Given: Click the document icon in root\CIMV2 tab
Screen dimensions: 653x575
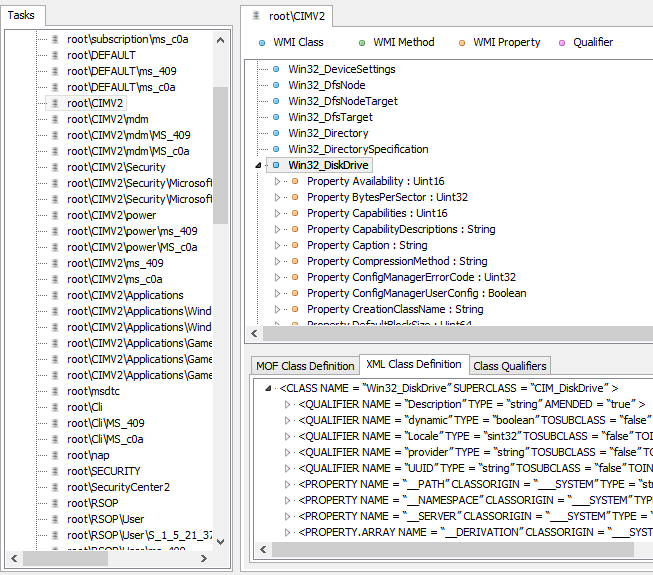Looking at the screenshot, I should point(256,16).
